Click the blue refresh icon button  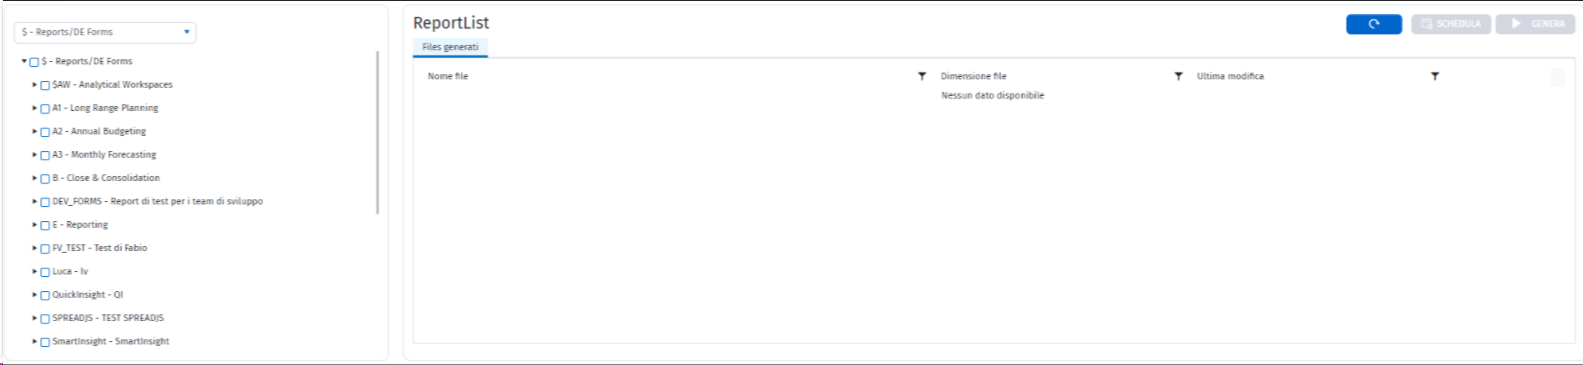tap(1373, 24)
